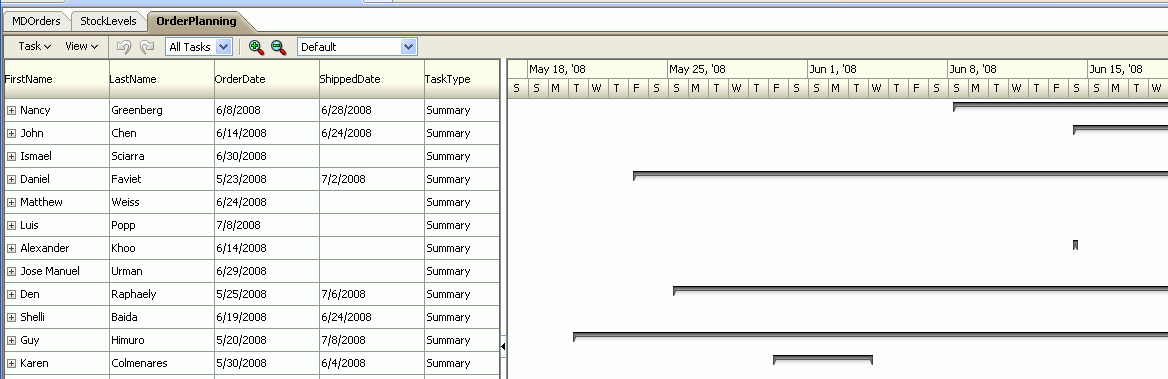Click the FirstName column header
1168x379 pixels.
click(57, 79)
